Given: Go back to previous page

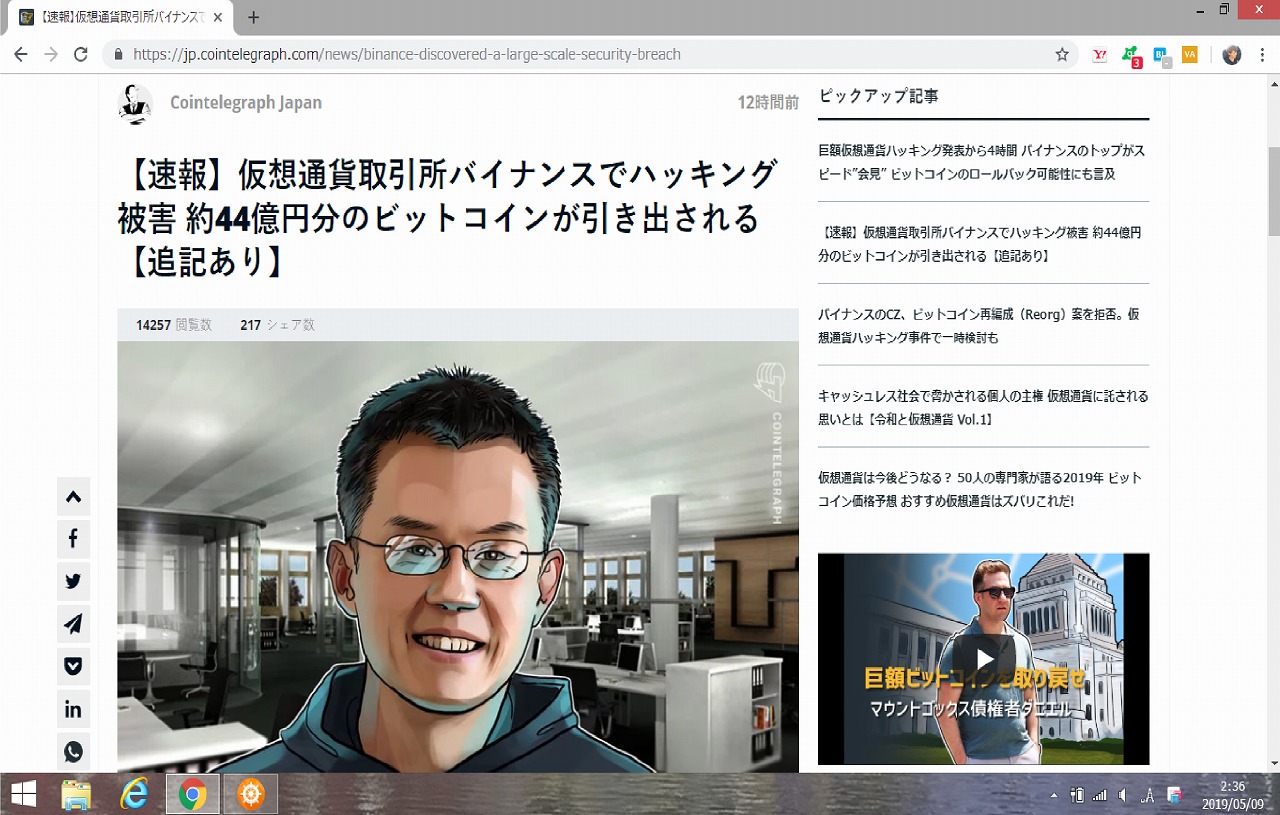Looking at the screenshot, I should pyautogui.click(x=21, y=54).
